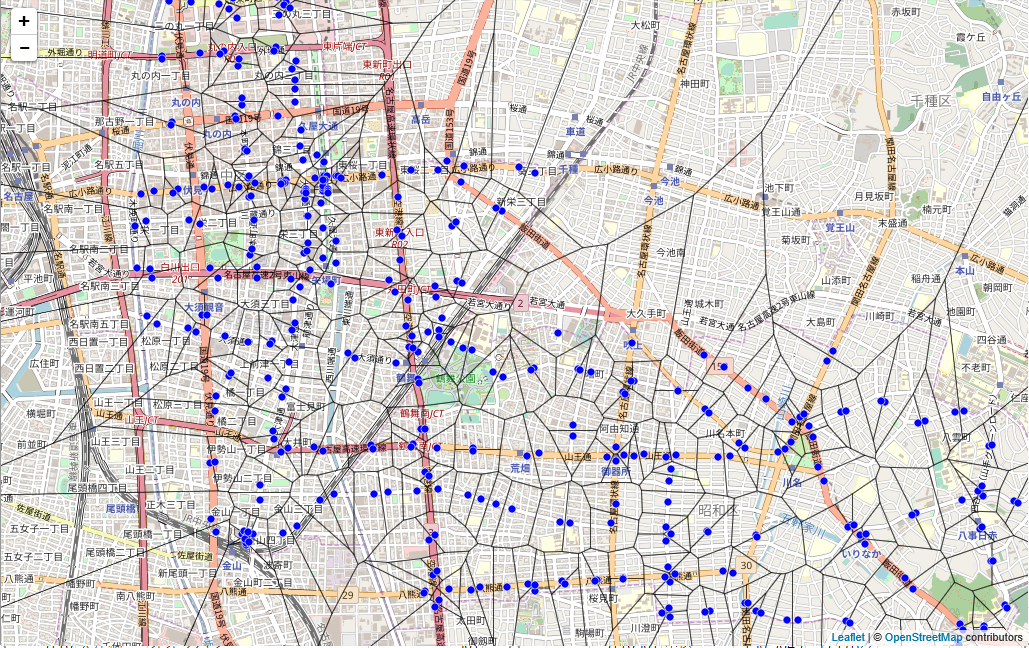Click the 自由ヶ丘 station label
This screenshot has height=648, width=1029.
tap(1001, 97)
